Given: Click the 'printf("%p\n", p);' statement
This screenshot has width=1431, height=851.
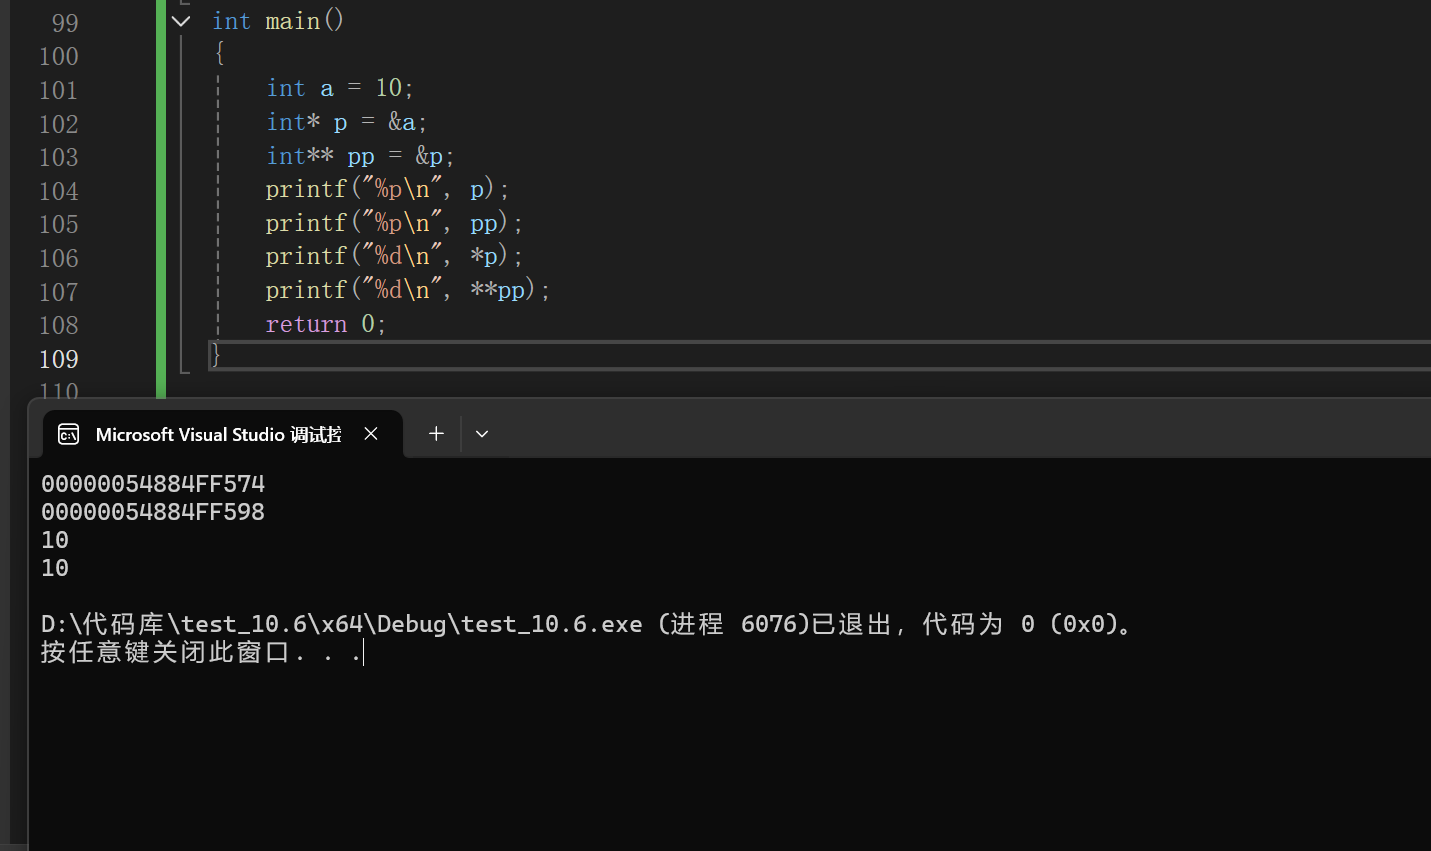Looking at the screenshot, I should pos(388,189).
